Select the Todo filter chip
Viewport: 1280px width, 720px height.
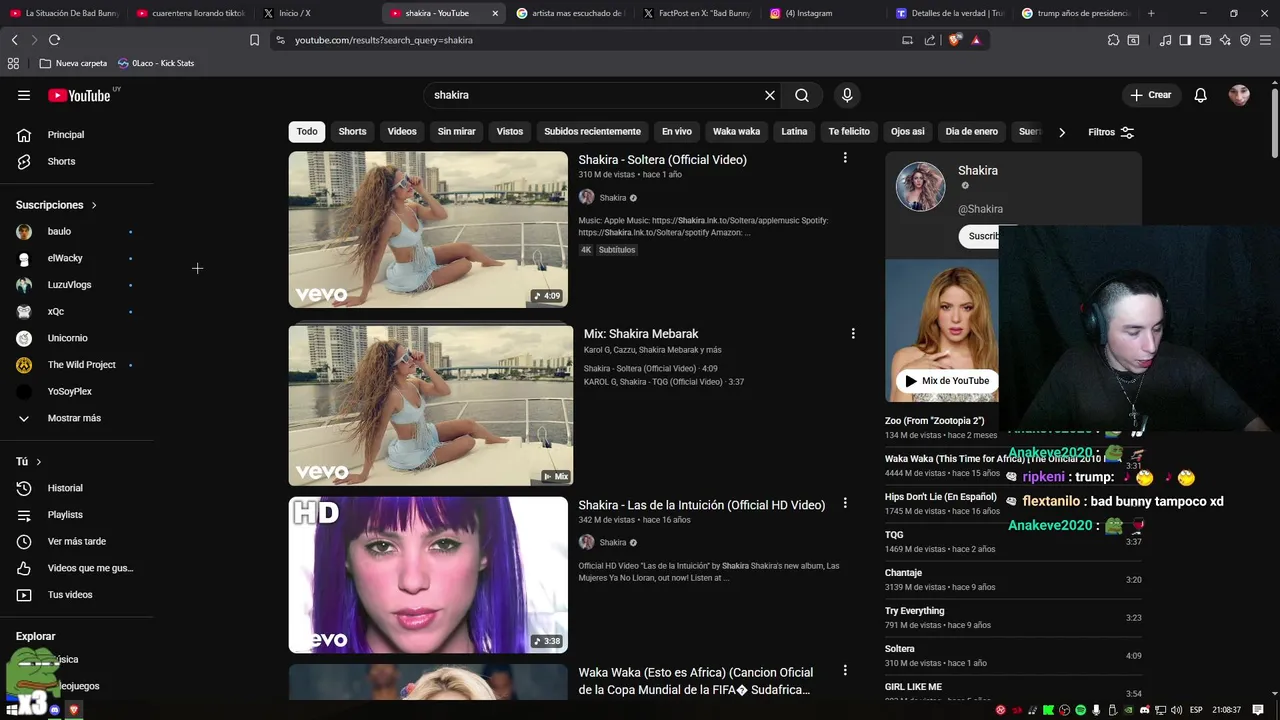pyautogui.click(x=307, y=131)
